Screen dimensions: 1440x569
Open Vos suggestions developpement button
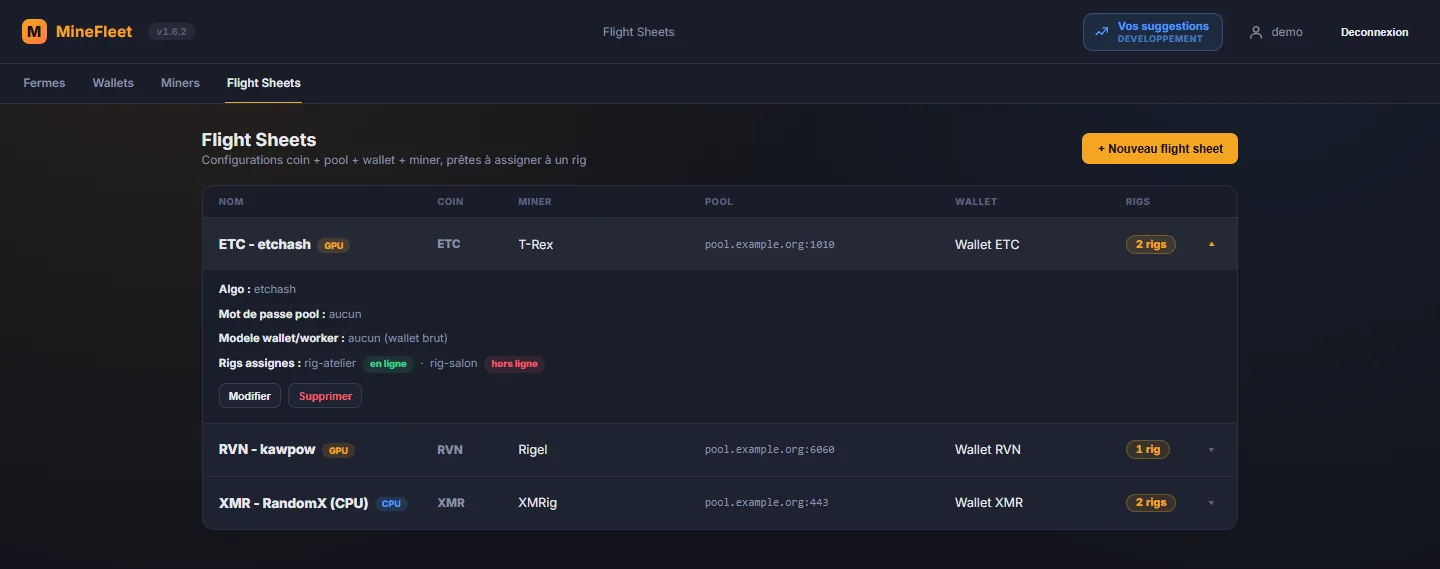tap(1153, 32)
